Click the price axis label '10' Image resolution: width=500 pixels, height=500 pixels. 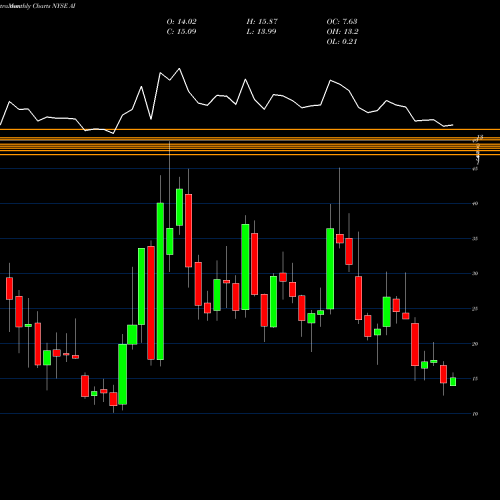pyautogui.click(x=475, y=414)
